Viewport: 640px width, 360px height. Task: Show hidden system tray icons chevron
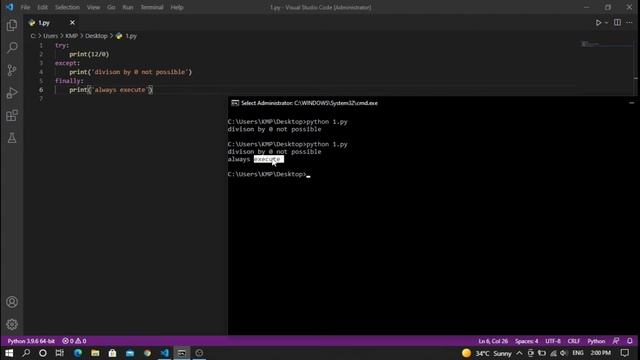519,353
